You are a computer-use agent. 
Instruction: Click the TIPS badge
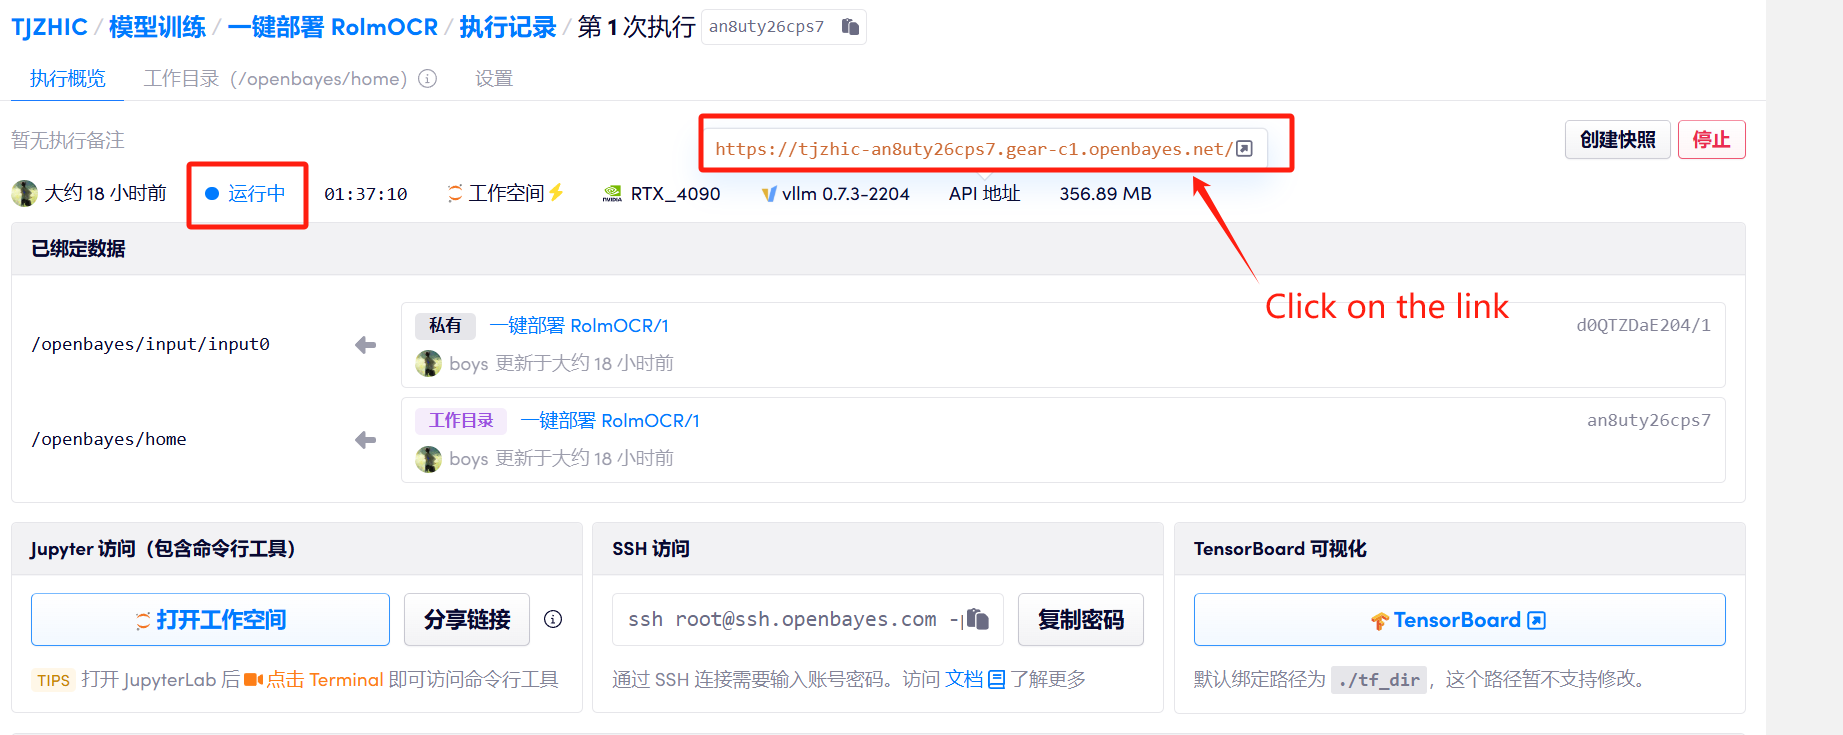[x=53, y=680]
